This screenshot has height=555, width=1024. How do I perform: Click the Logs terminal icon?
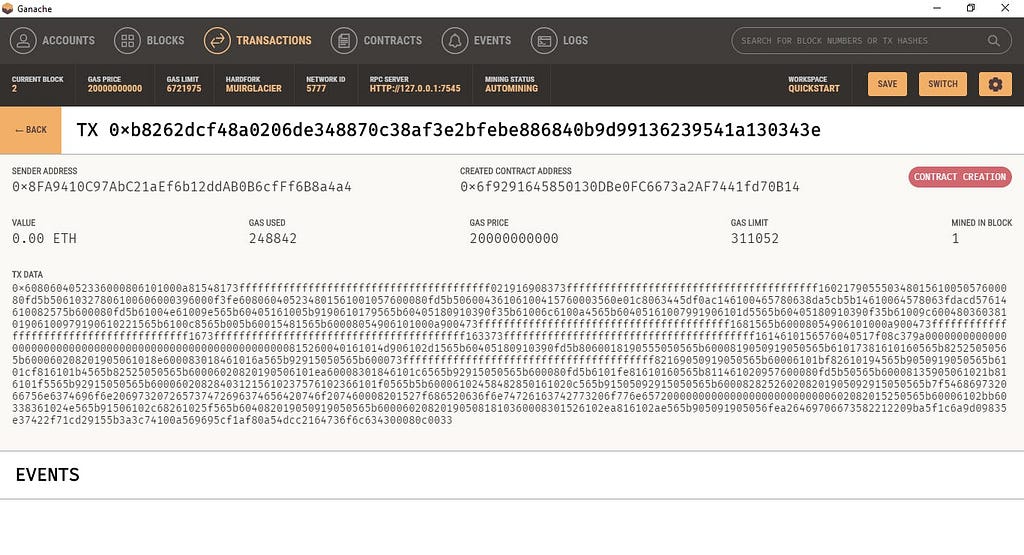click(x=544, y=40)
